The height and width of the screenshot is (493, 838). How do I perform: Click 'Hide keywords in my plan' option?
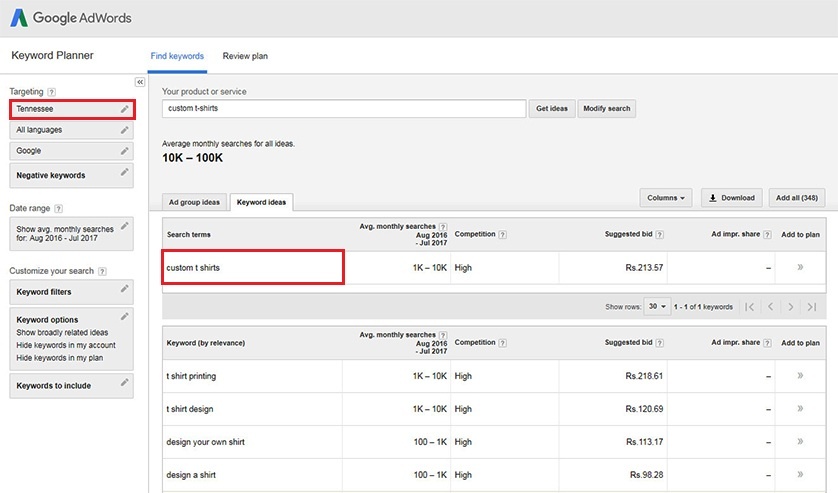click(x=59, y=358)
